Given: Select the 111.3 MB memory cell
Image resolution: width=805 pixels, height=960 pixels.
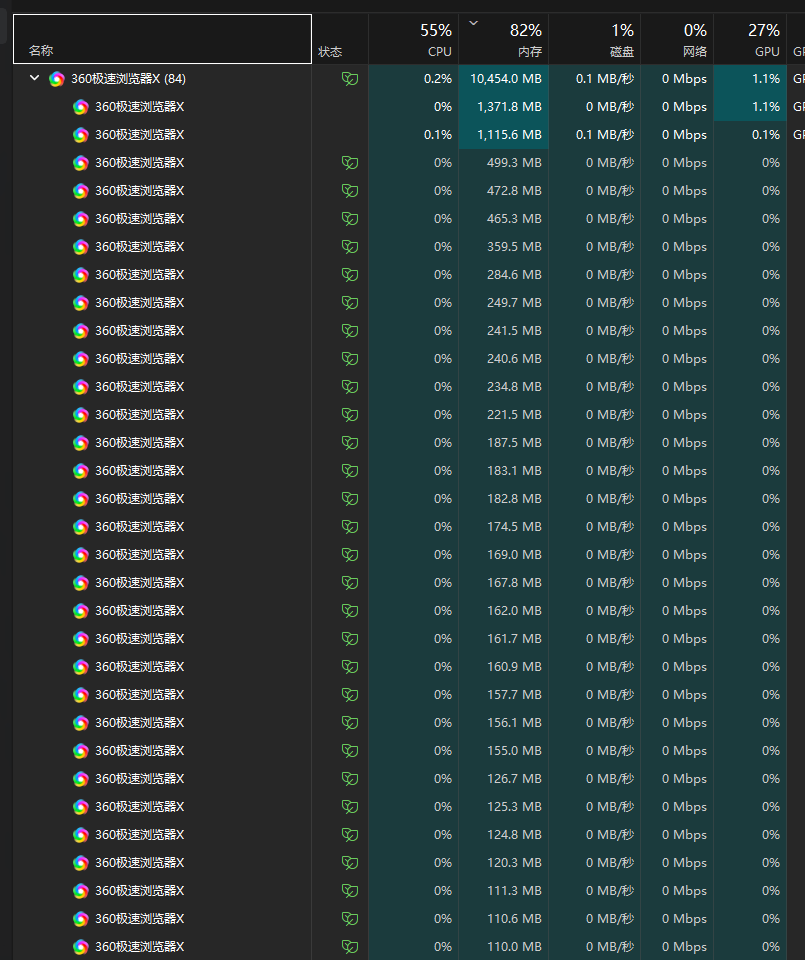Looking at the screenshot, I should pos(503,891).
